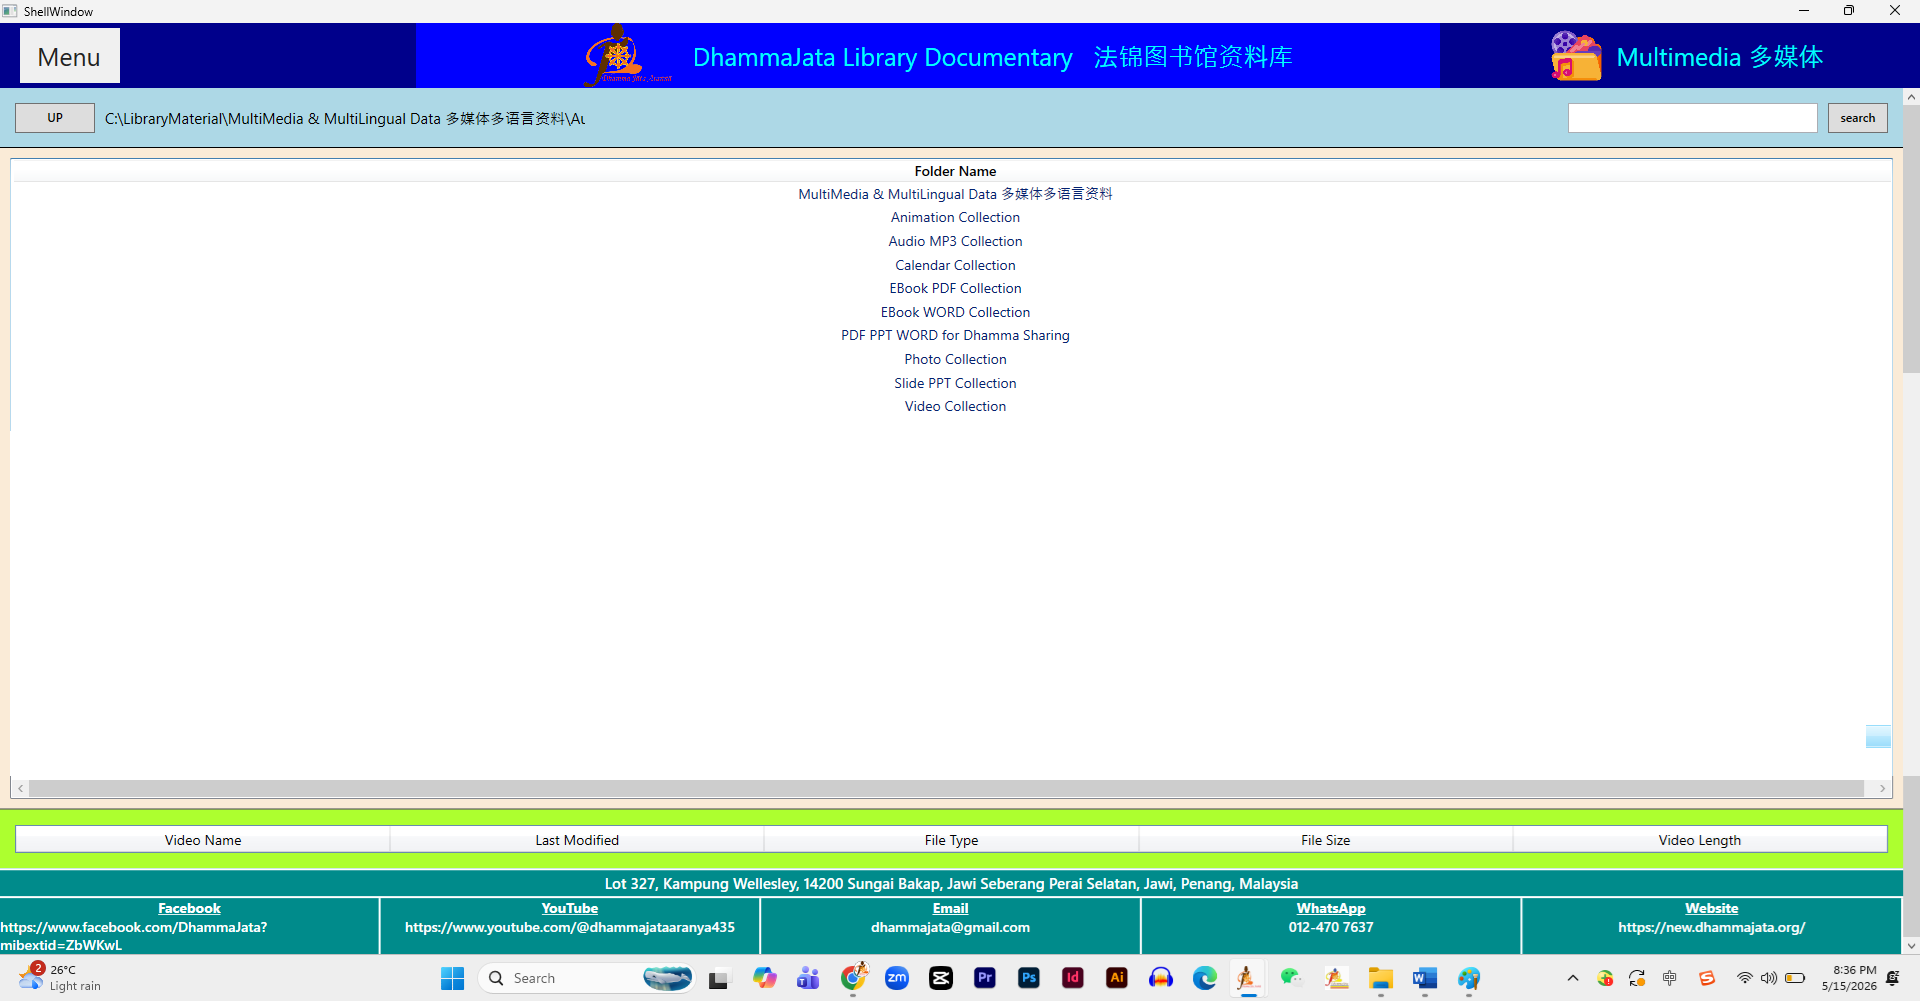
Task: Open the Audio MP3 Collection folder
Action: tap(955, 241)
